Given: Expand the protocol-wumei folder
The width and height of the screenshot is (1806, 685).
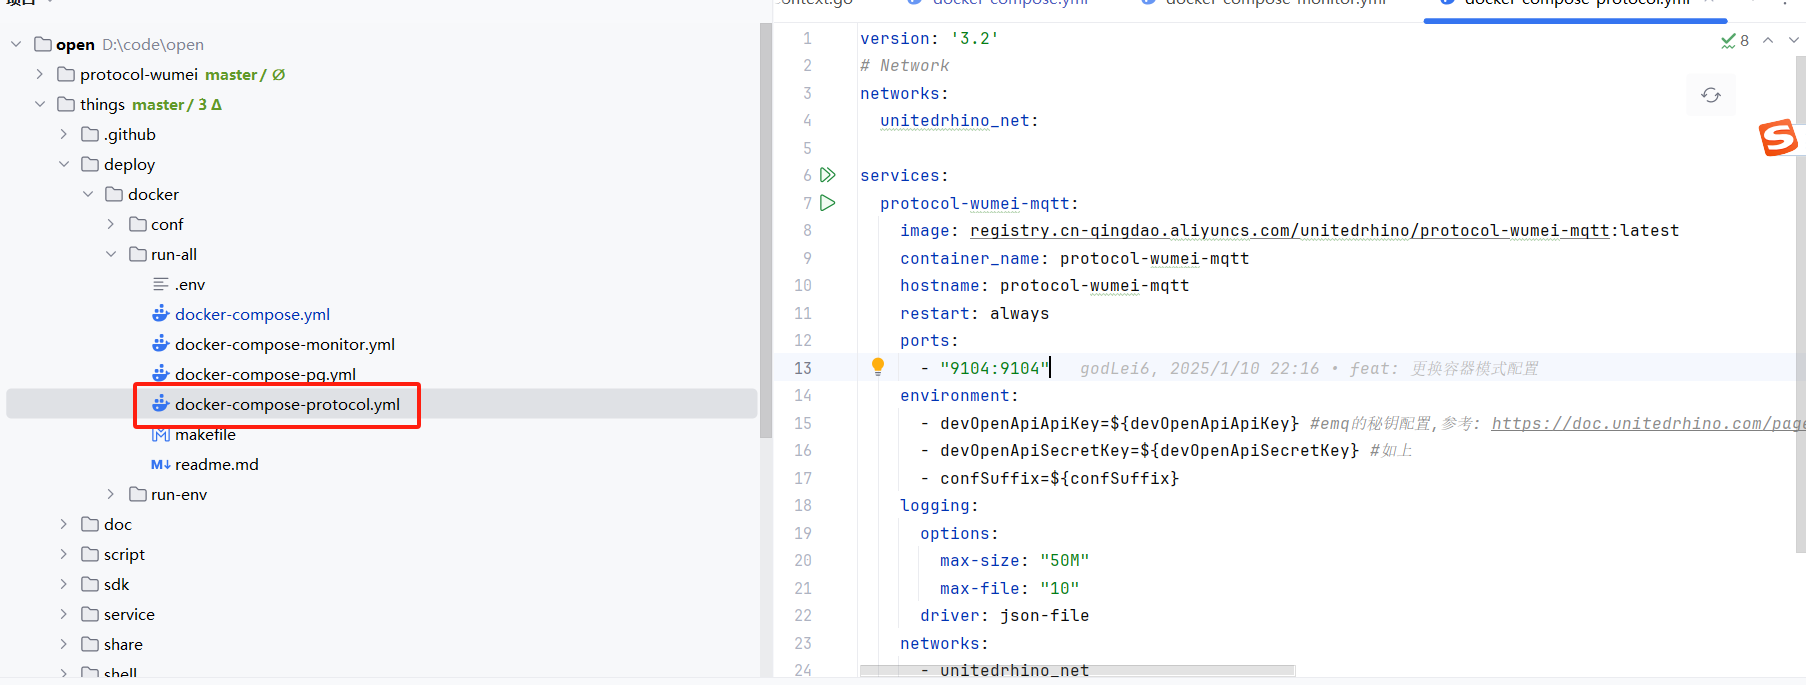Looking at the screenshot, I should 39,74.
